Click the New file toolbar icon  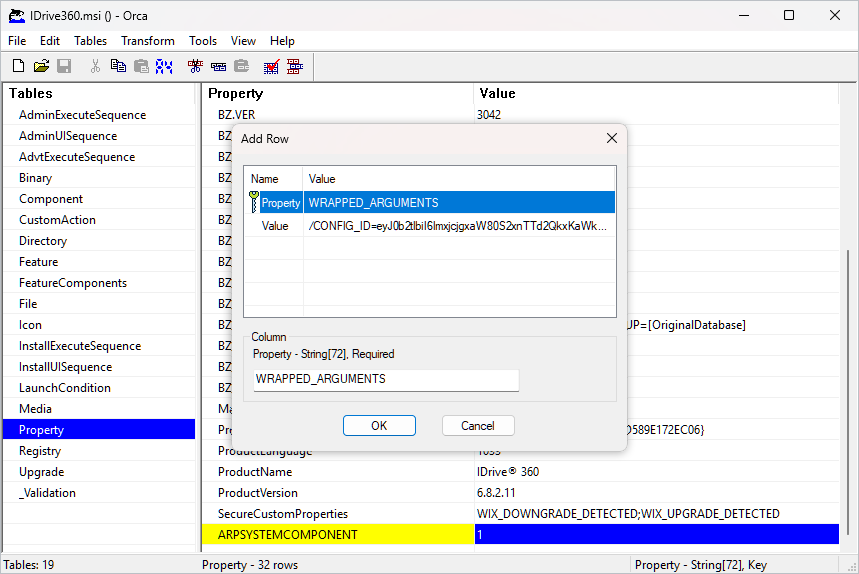pos(18,67)
